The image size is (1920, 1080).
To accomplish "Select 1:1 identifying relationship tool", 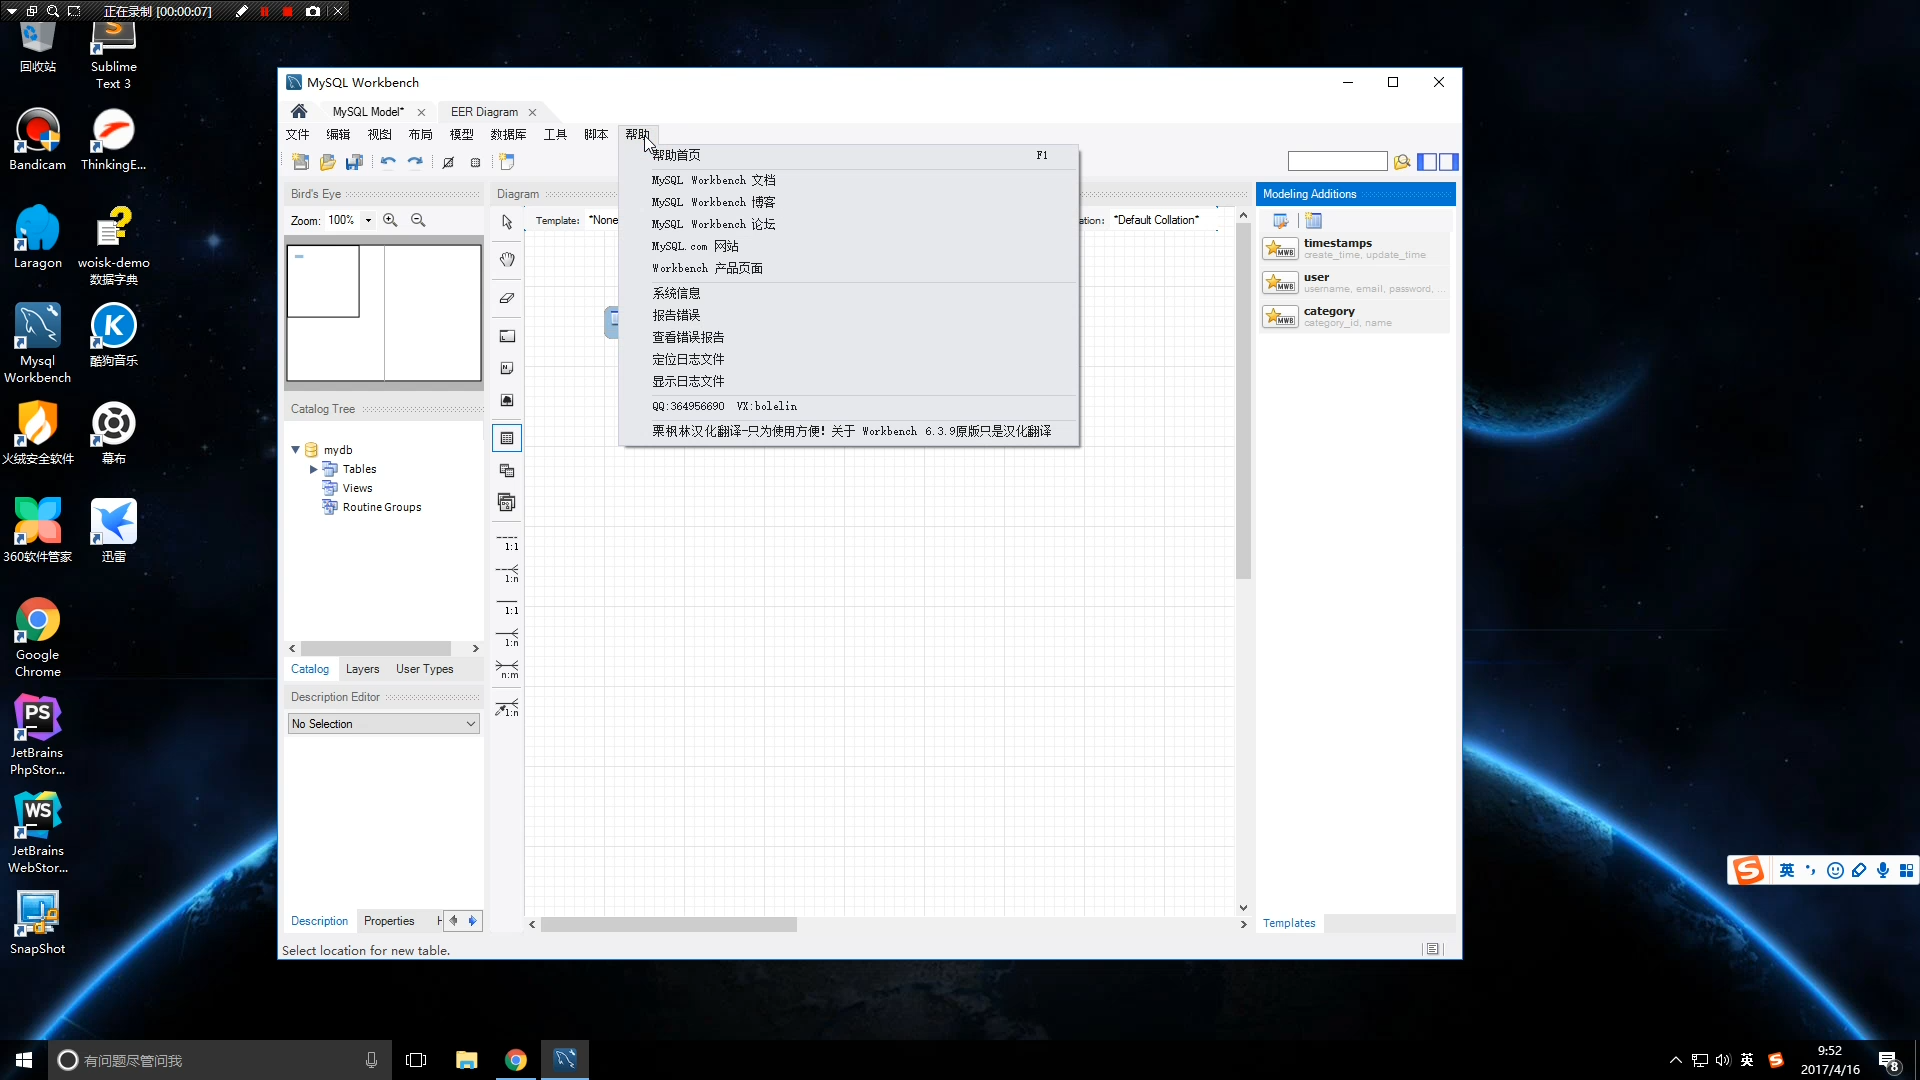I will click(x=507, y=607).
